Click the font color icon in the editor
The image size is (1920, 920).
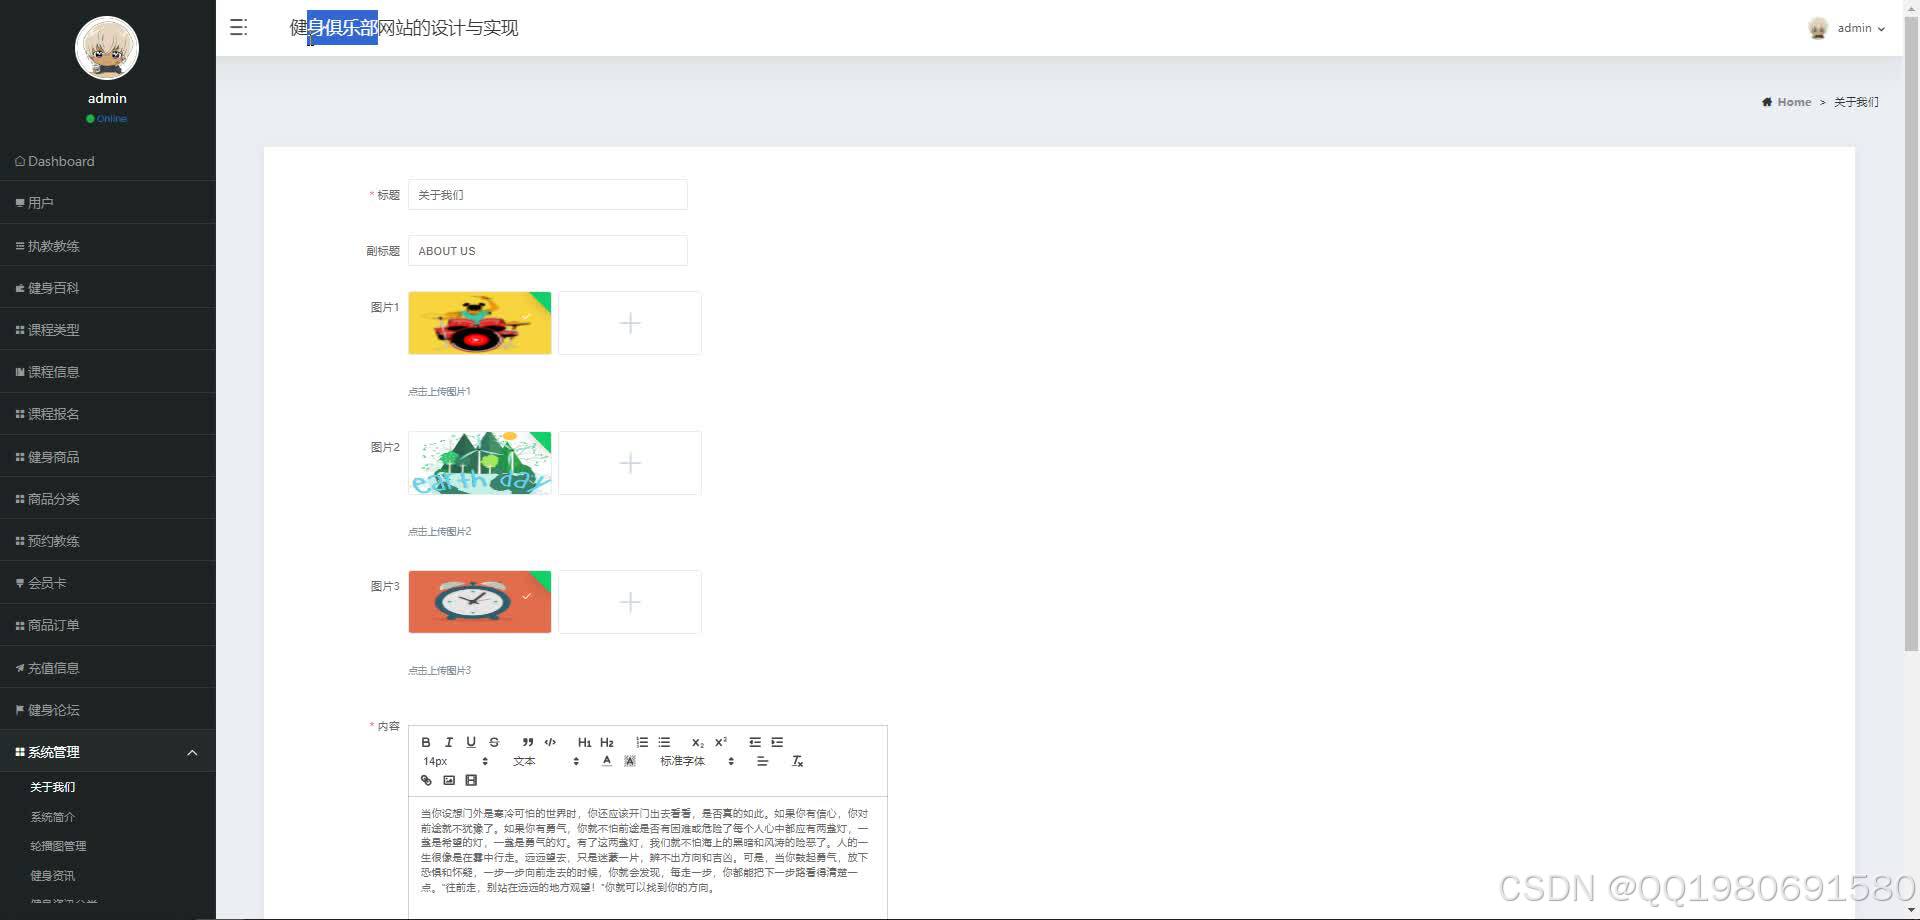(606, 761)
